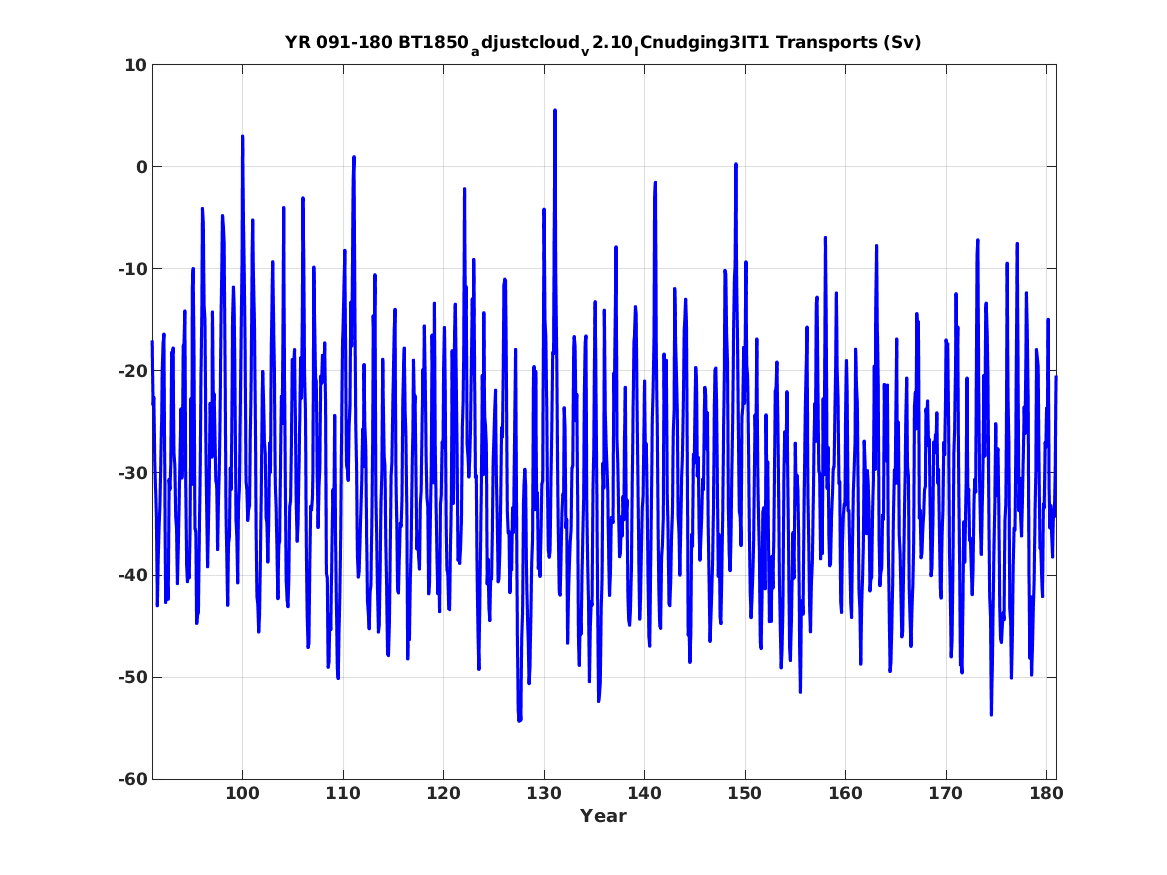Click y-axis tick label '0'
Viewport: 1167px width, 875px height.
[x=141, y=167]
